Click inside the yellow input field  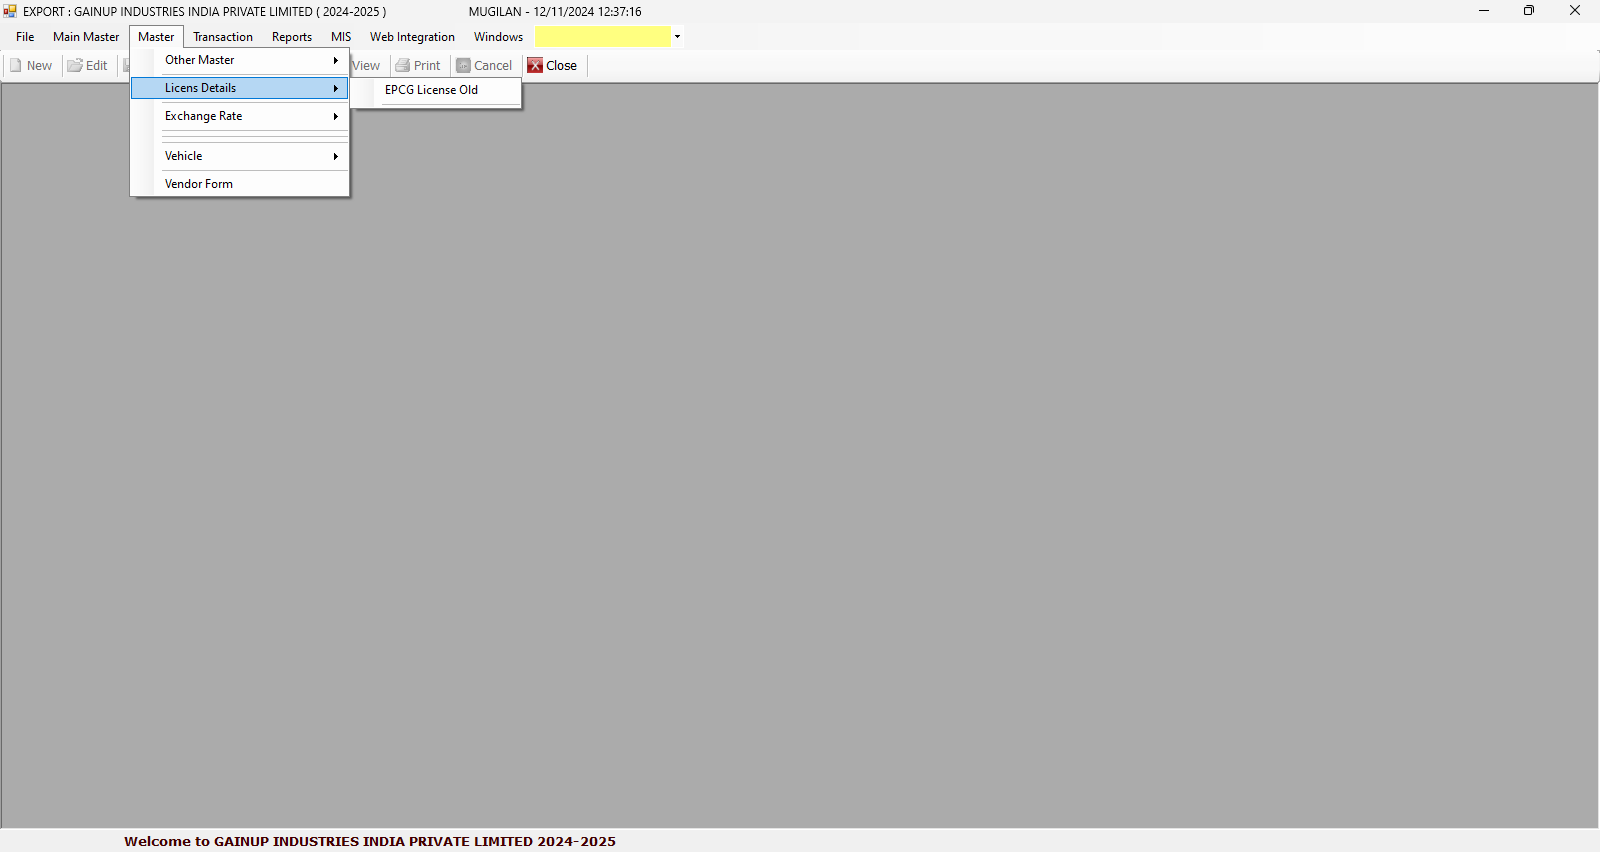[x=602, y=37]
